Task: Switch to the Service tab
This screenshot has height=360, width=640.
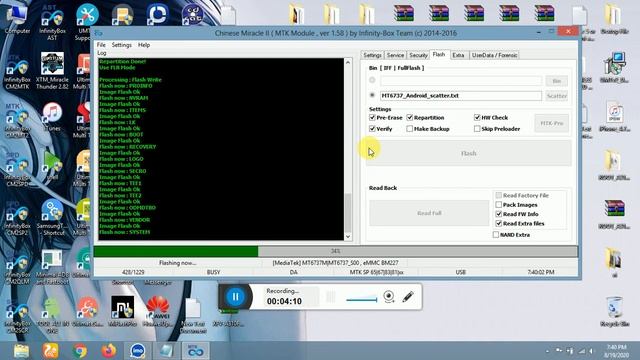Action: tap(395, 55)
